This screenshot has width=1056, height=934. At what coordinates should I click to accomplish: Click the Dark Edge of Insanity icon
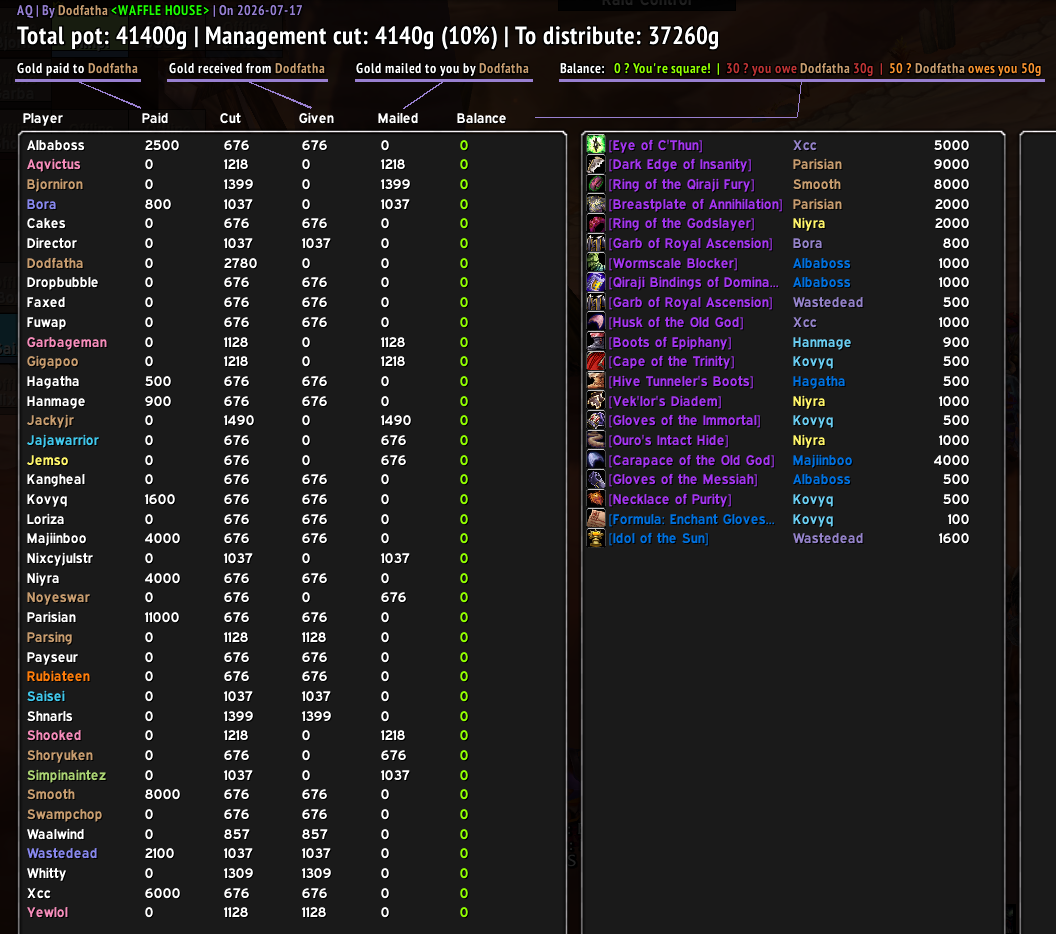[596, 164]
